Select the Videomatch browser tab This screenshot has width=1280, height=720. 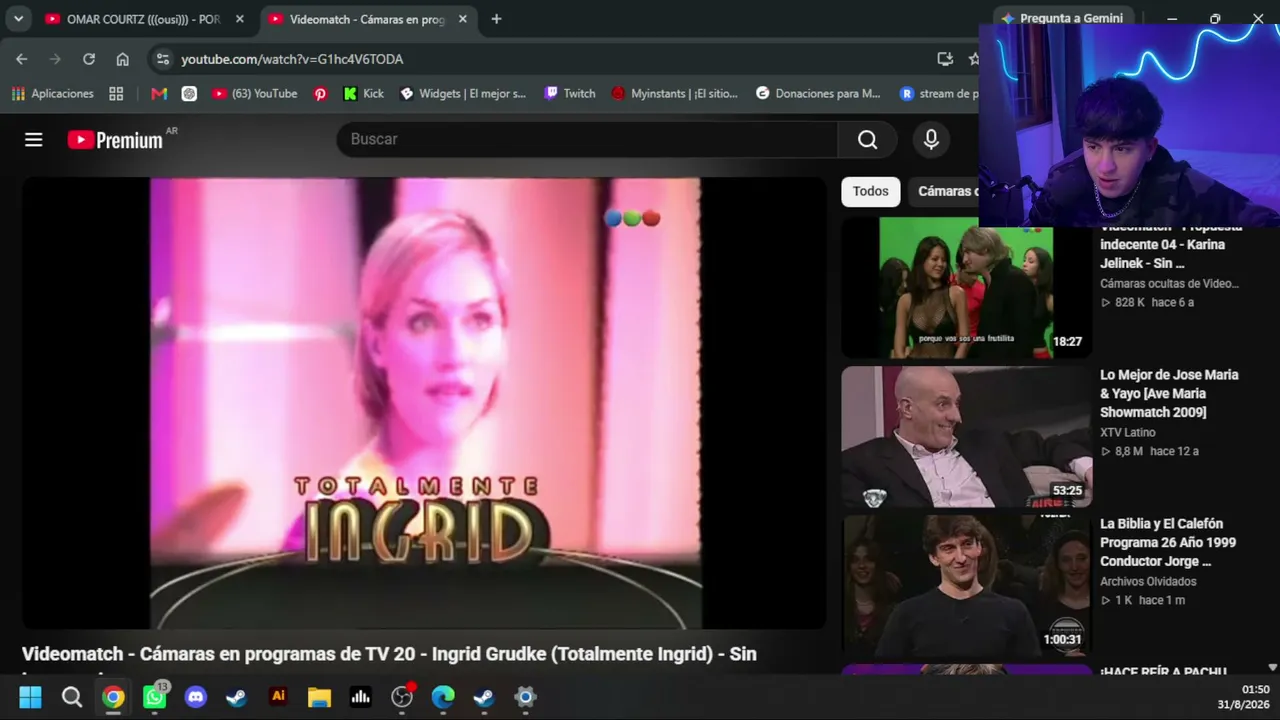pyautogui.click(x=368, y=19)
